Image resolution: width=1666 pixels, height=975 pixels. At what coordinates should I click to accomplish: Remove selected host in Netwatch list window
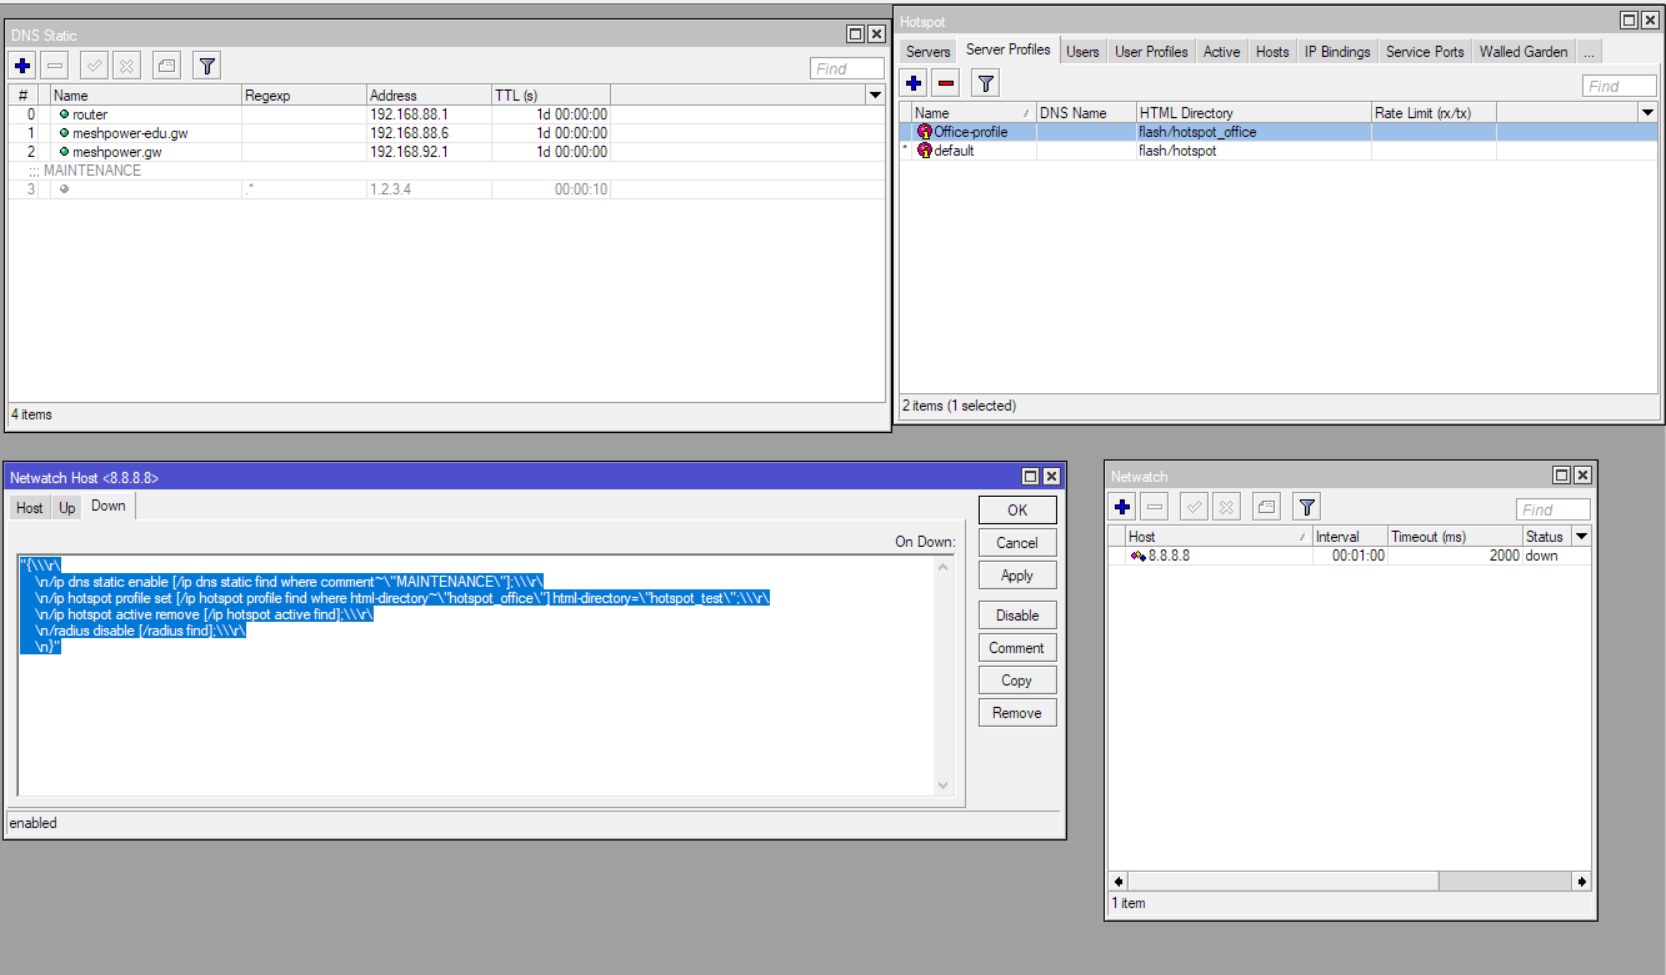pos(1155,507)
